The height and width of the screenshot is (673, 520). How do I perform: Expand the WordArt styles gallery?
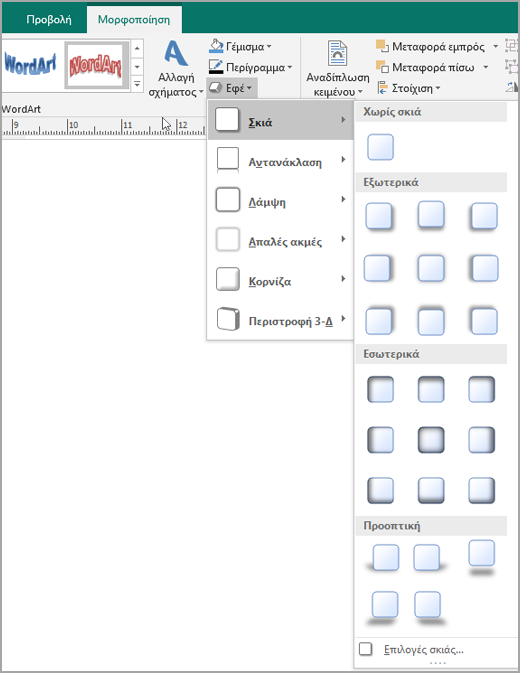coord(137,84)
